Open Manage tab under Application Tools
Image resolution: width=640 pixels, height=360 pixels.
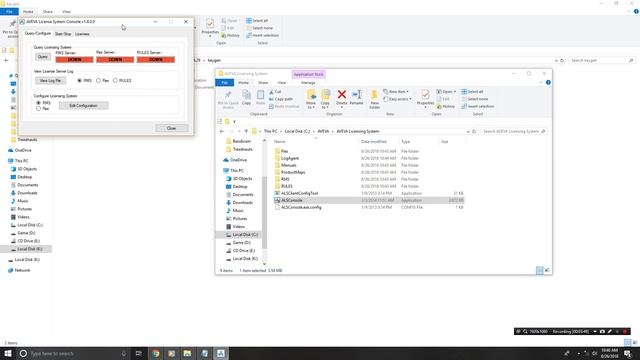tap(308, 82)
